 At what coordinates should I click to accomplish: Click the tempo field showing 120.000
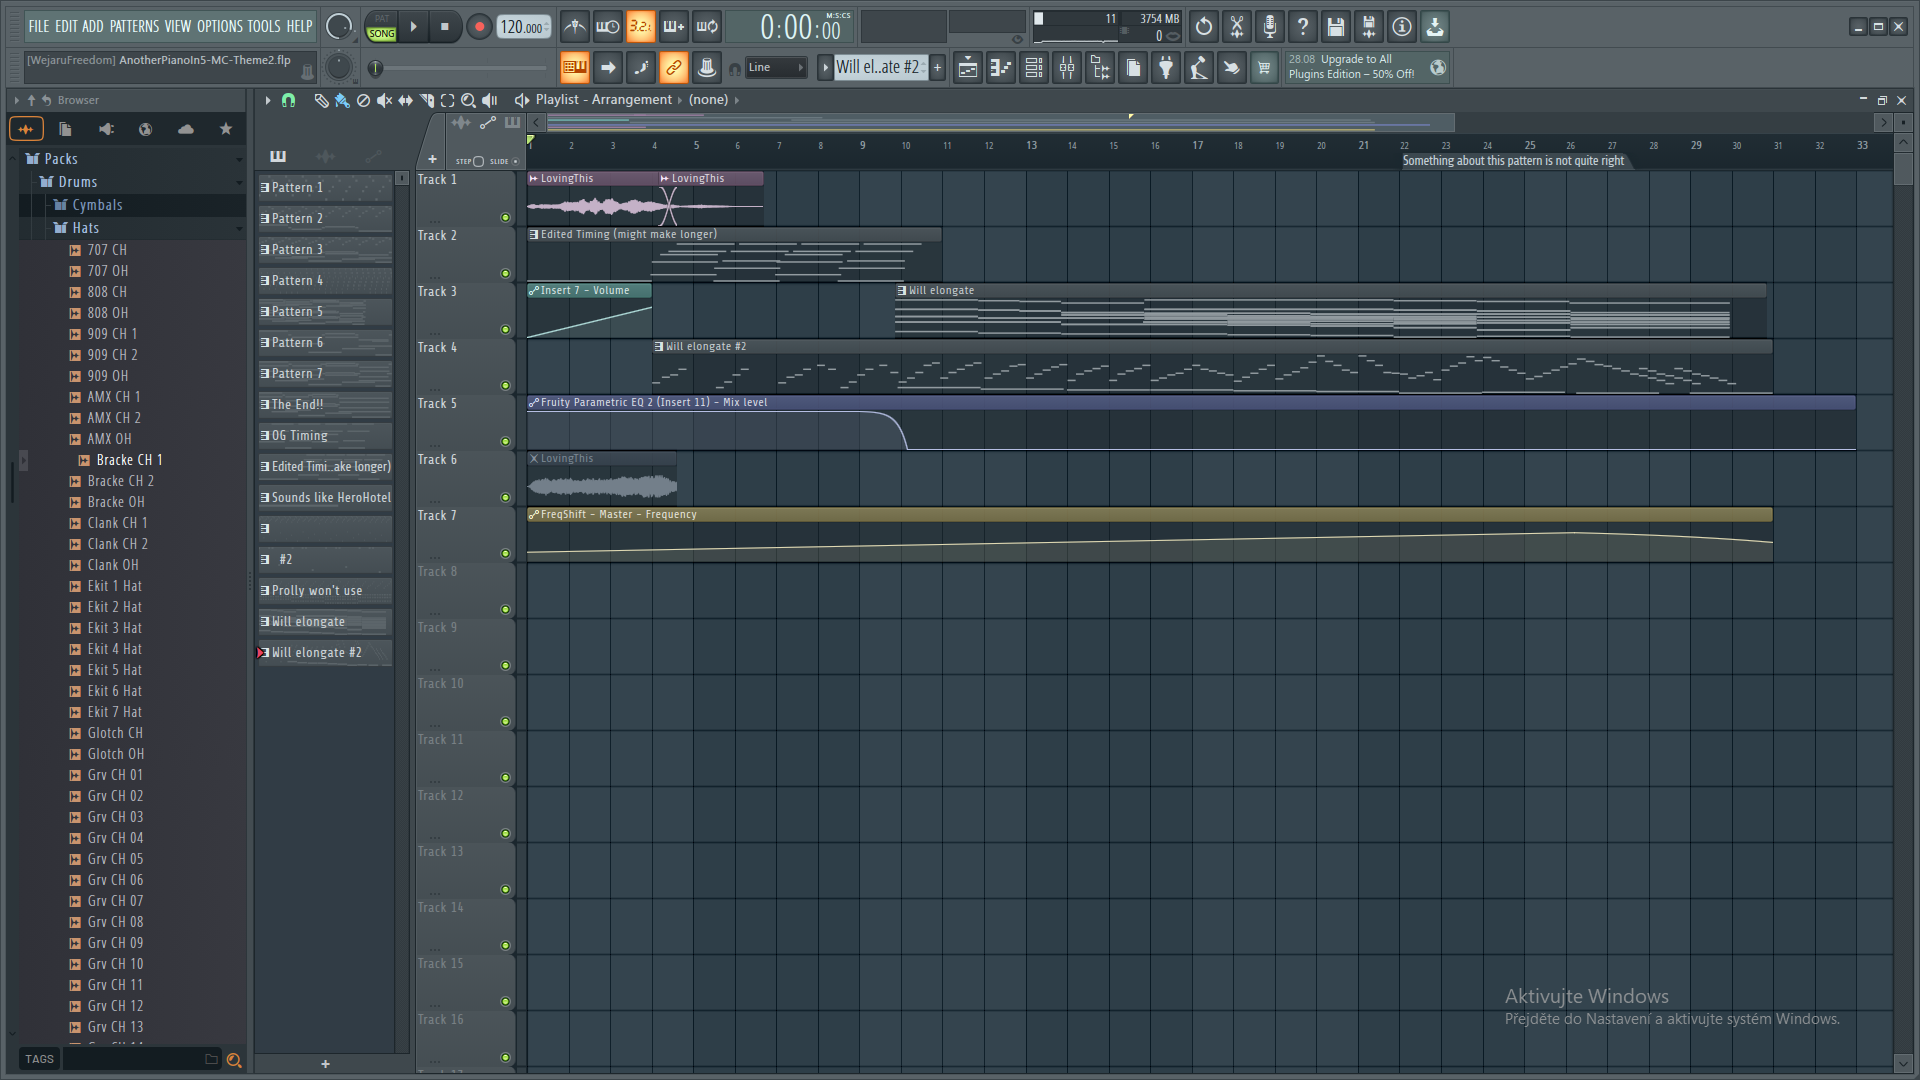point(522,27)
